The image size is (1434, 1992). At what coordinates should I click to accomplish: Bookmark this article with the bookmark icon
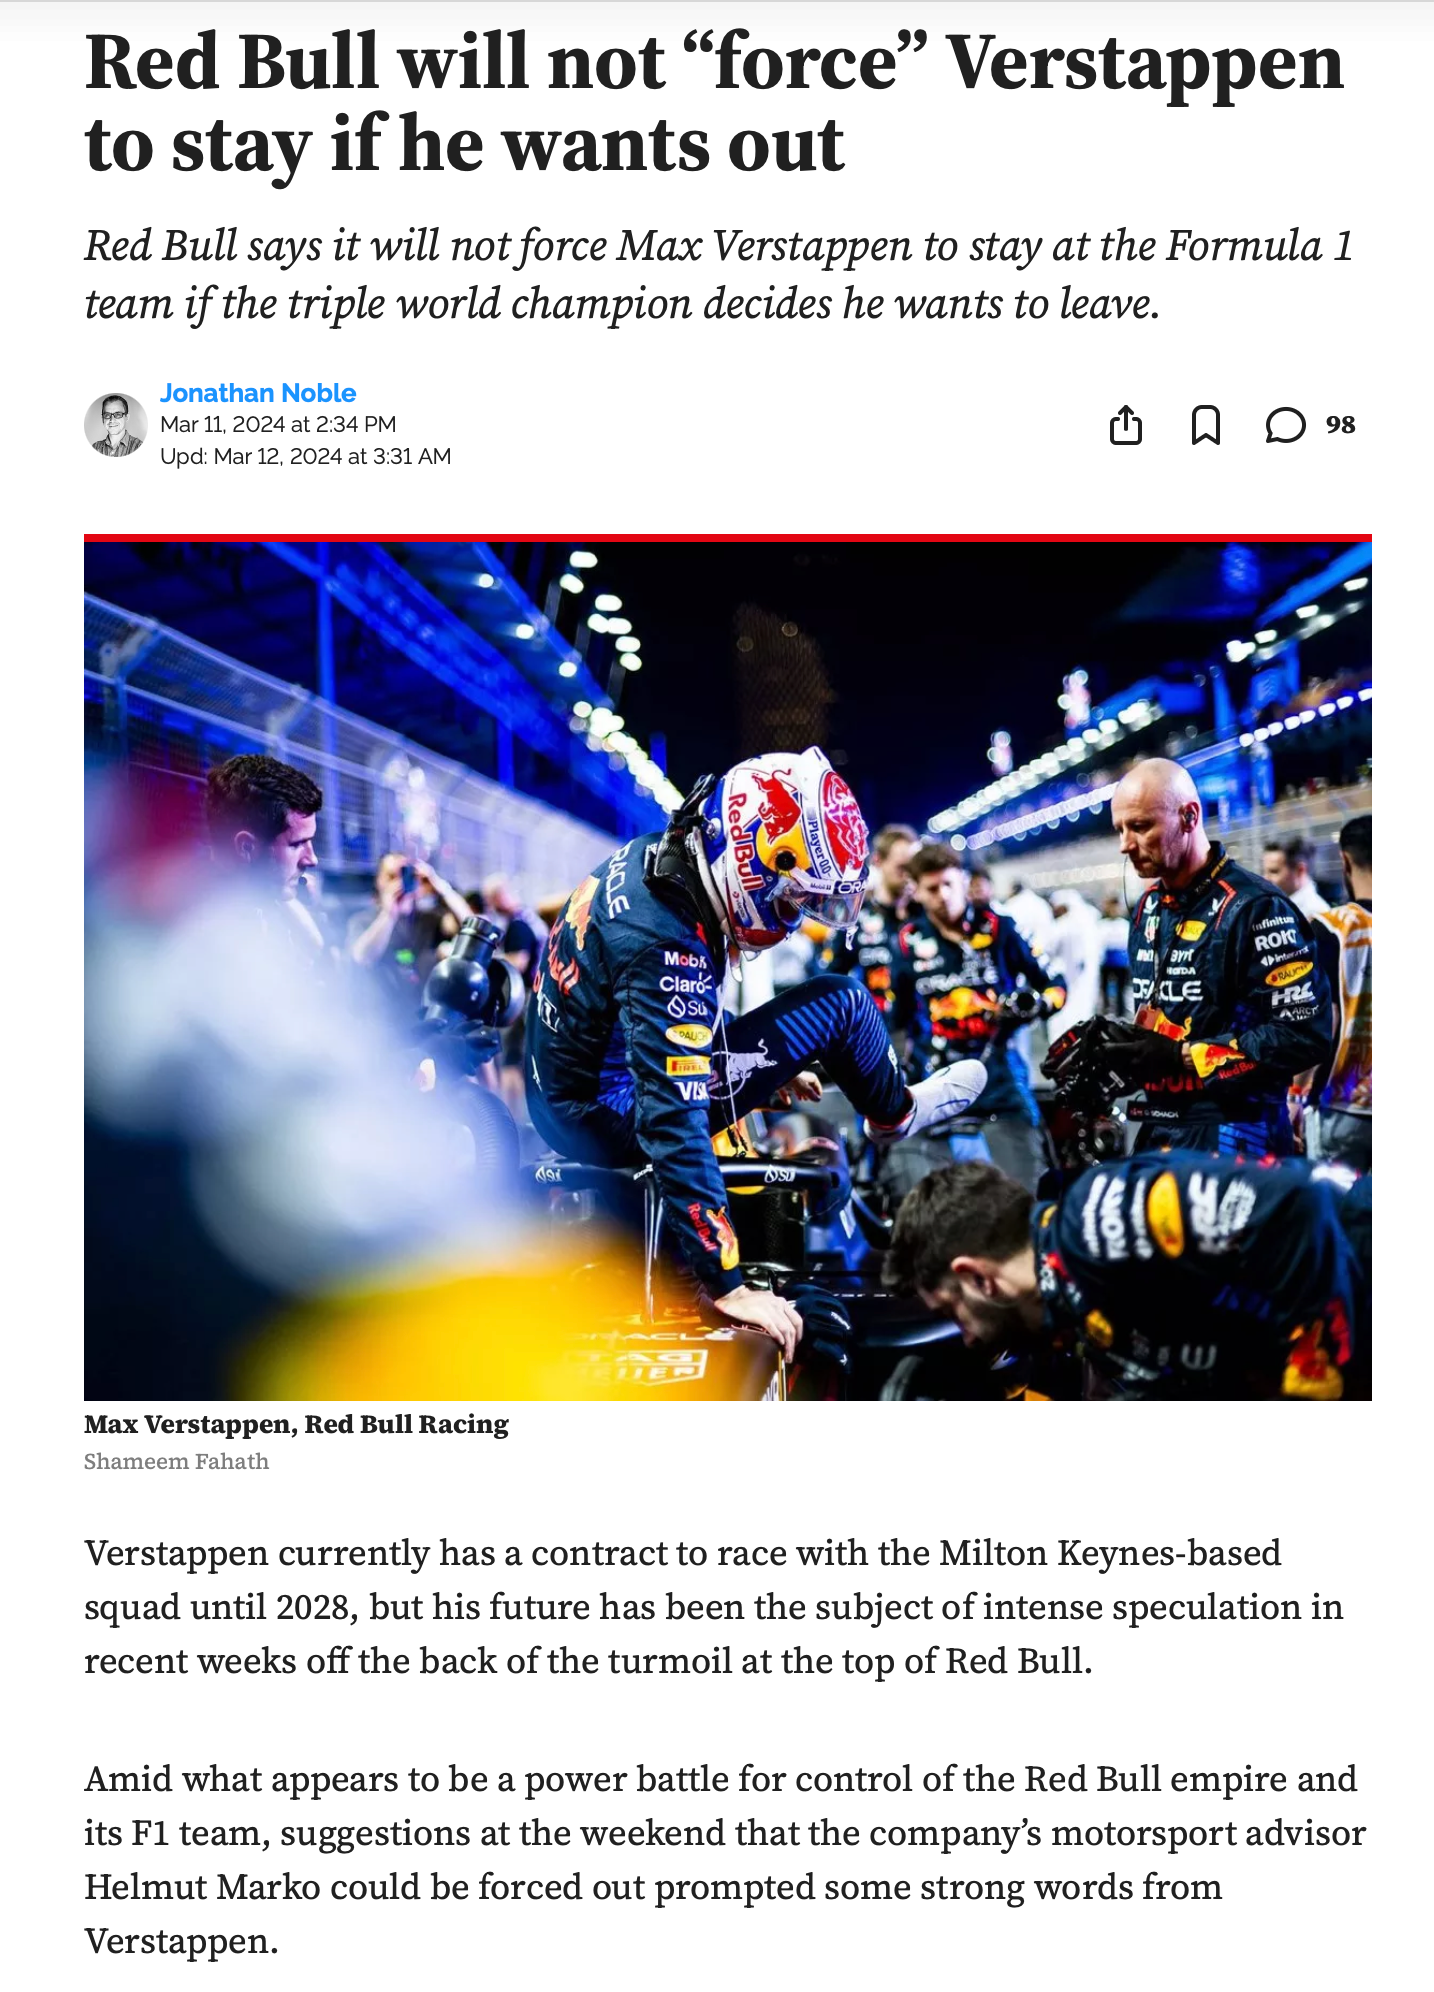tap(1205, 425)
